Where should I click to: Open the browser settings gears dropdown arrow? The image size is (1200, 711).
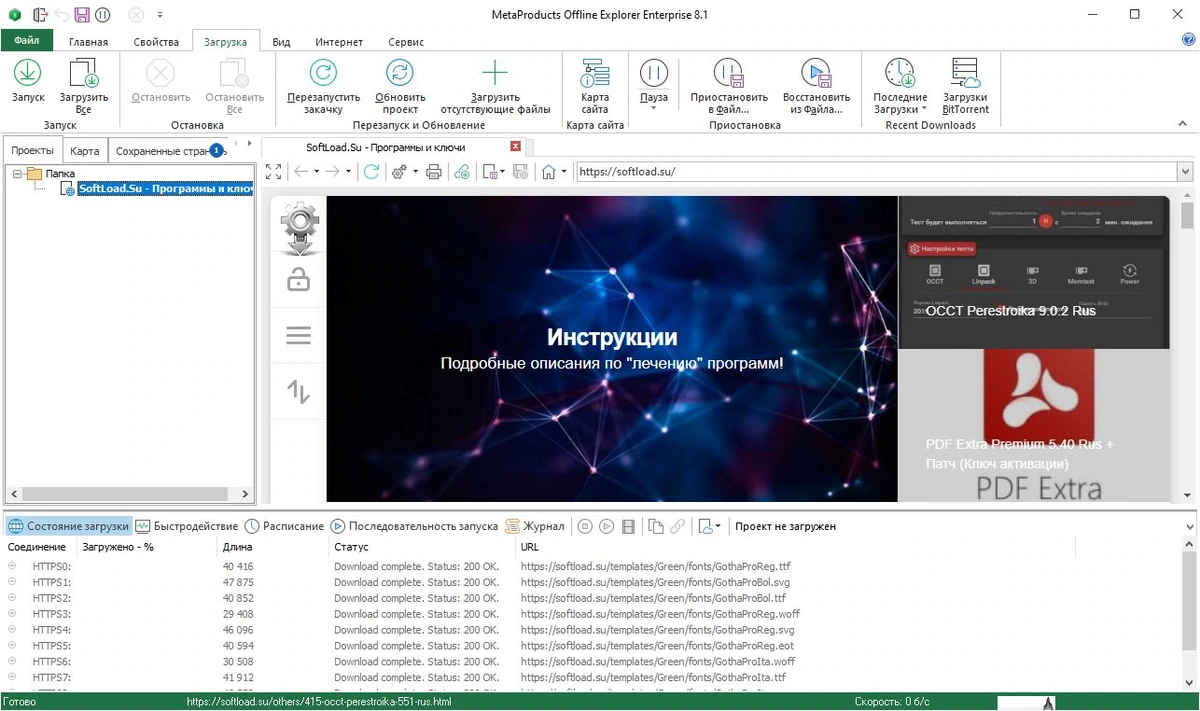pos(415,172)
